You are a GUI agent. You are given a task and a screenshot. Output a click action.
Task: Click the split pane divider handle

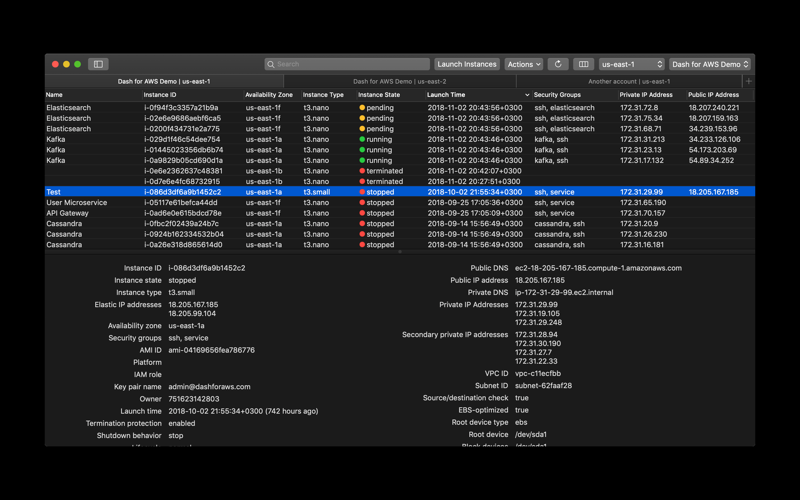pyautogui.click(x=399, y=252)
